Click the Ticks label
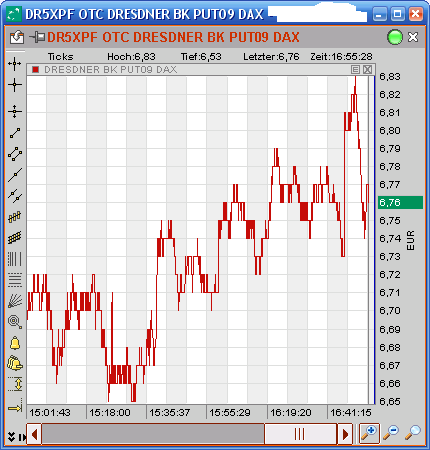430x450 pixels. 60,57
